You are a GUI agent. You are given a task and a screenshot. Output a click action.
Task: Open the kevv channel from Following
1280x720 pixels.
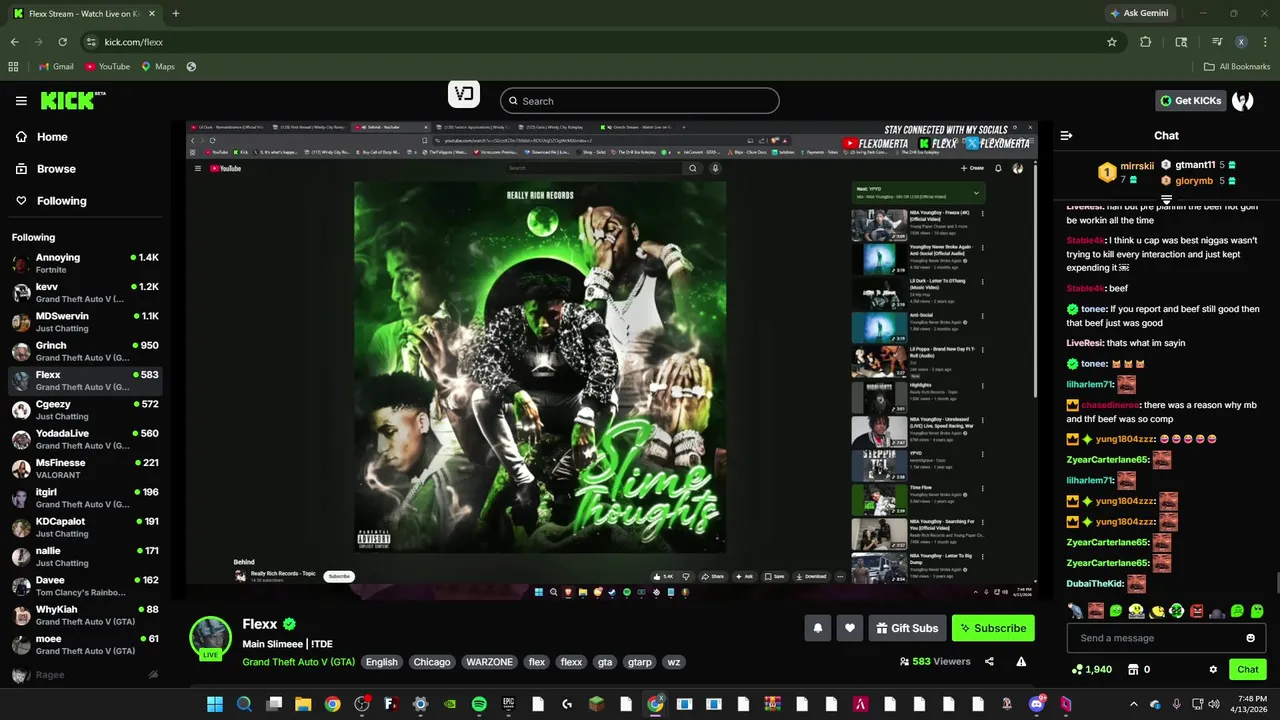pyautogui.click(x=84, y=292)
